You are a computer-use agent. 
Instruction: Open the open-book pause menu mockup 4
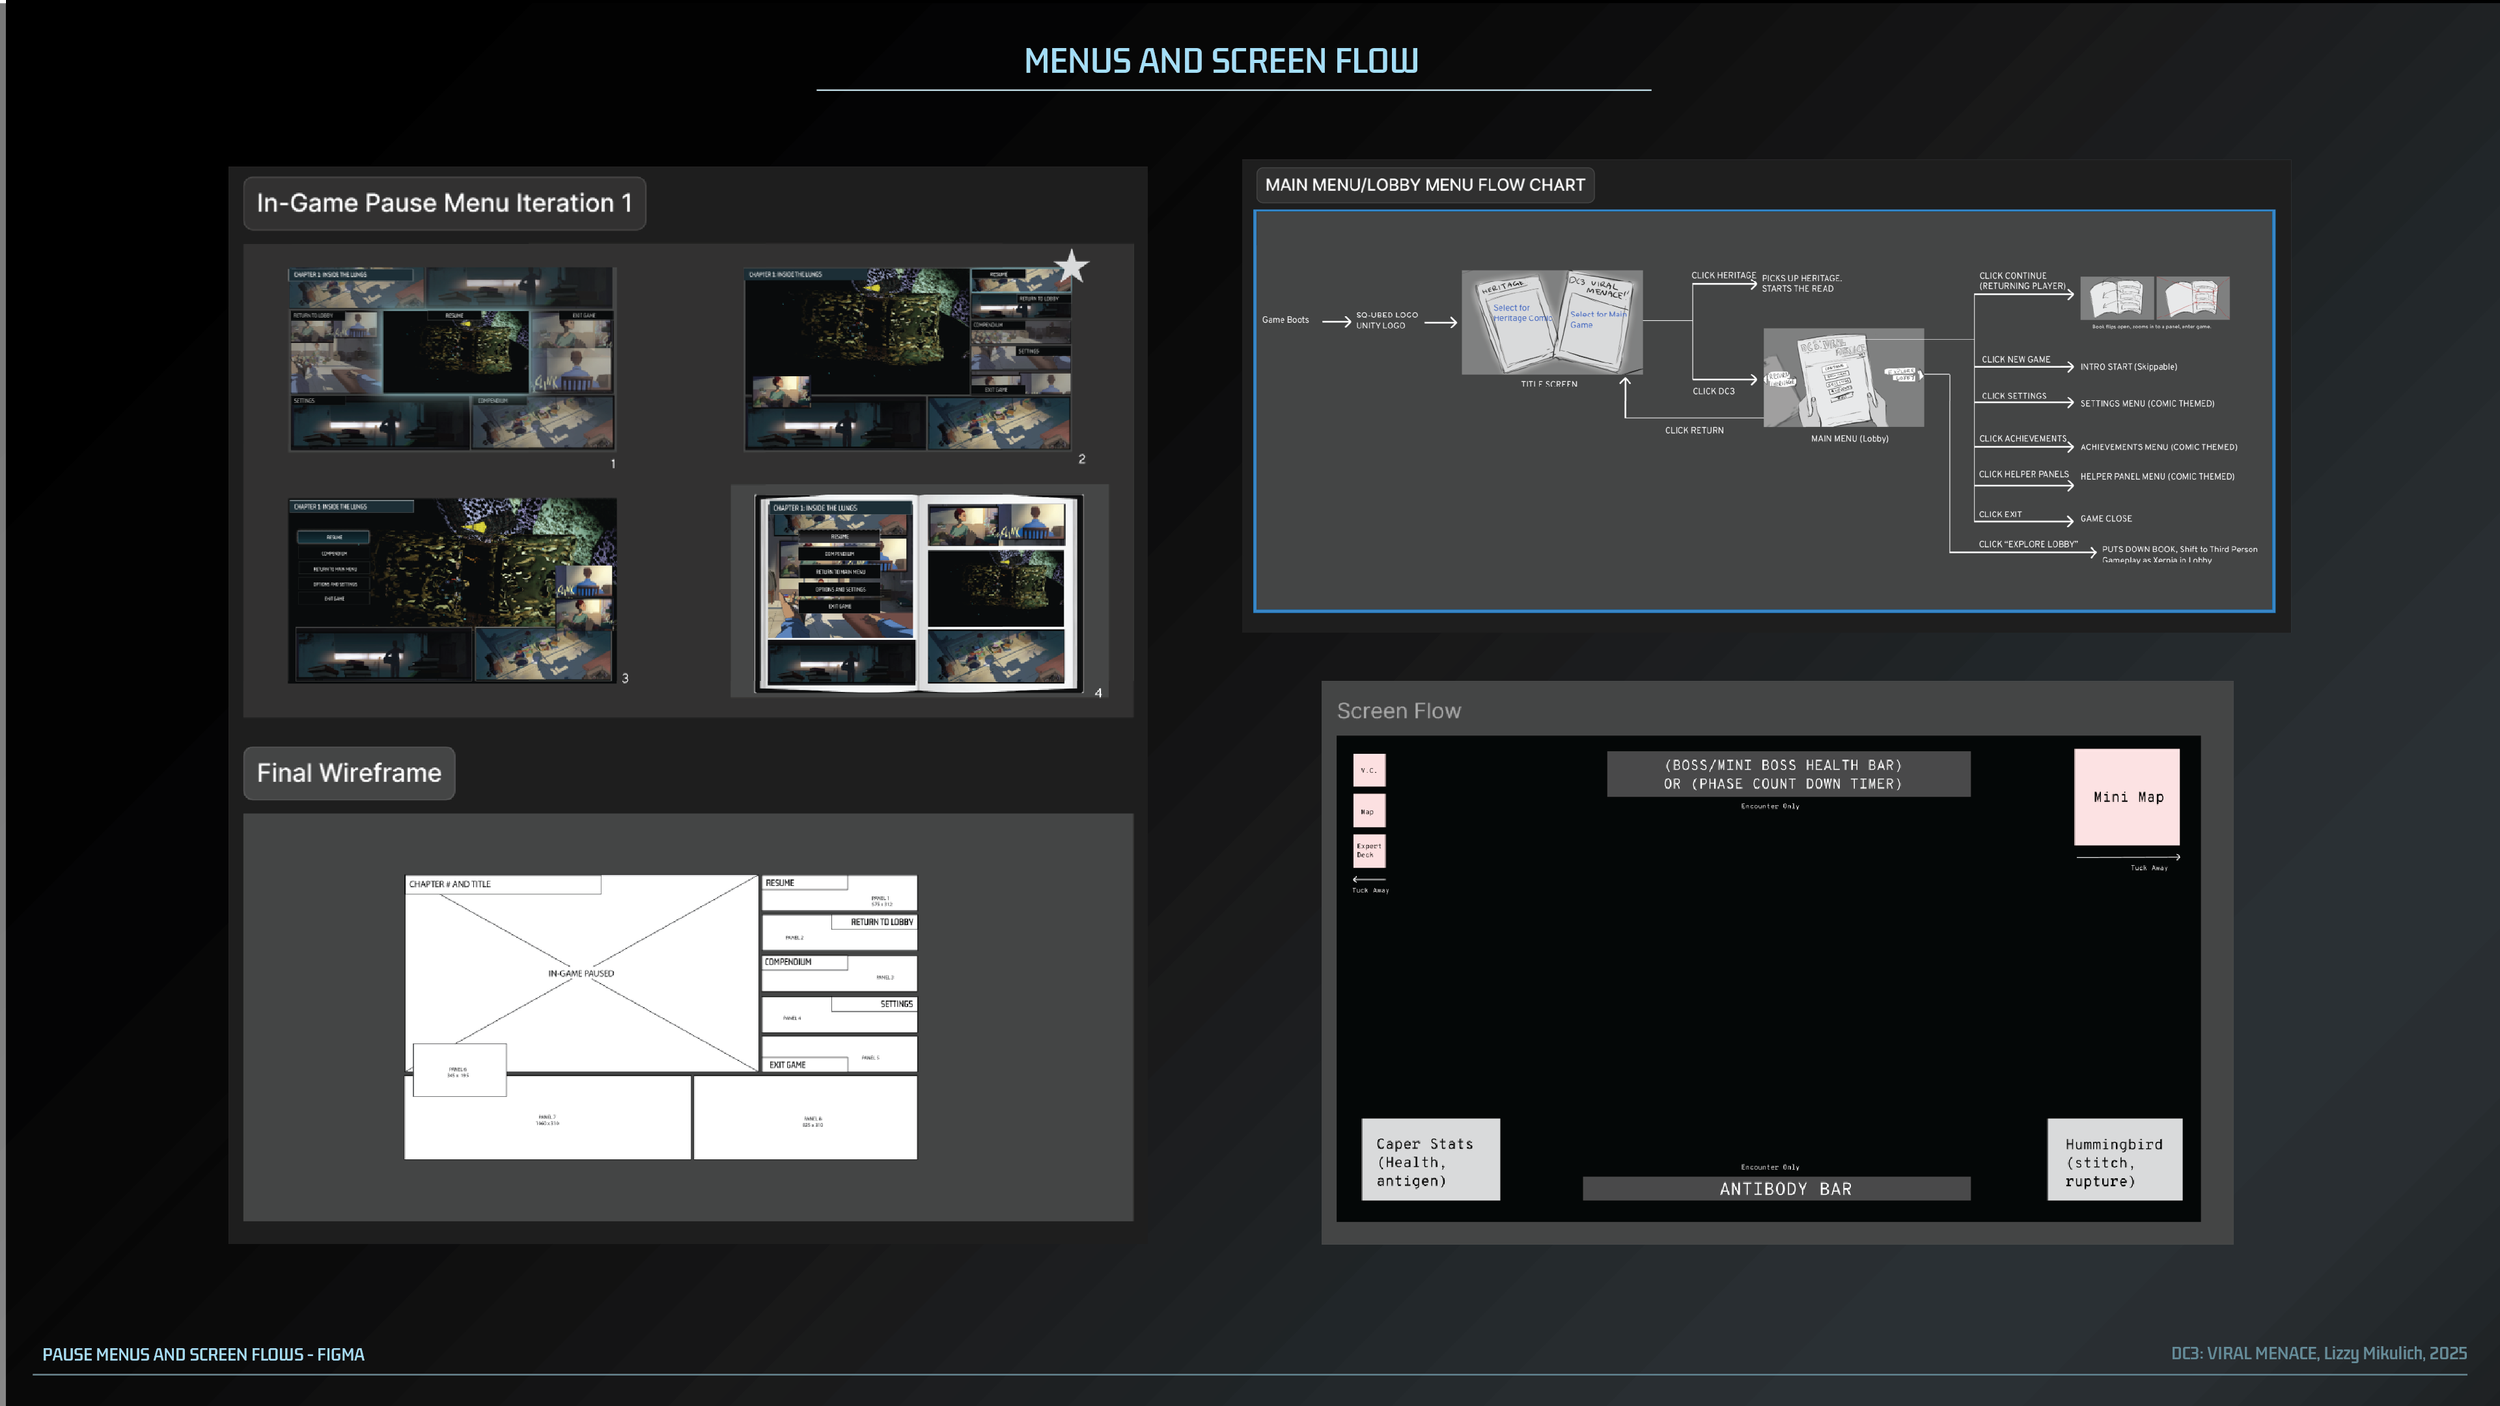point(919,593)
